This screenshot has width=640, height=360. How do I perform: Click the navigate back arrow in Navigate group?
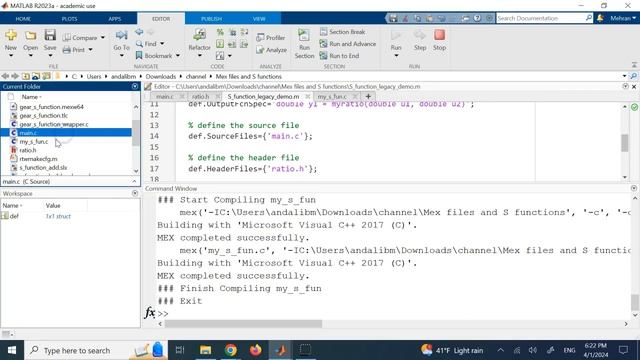pyautogui.click(x=139, y=31)
